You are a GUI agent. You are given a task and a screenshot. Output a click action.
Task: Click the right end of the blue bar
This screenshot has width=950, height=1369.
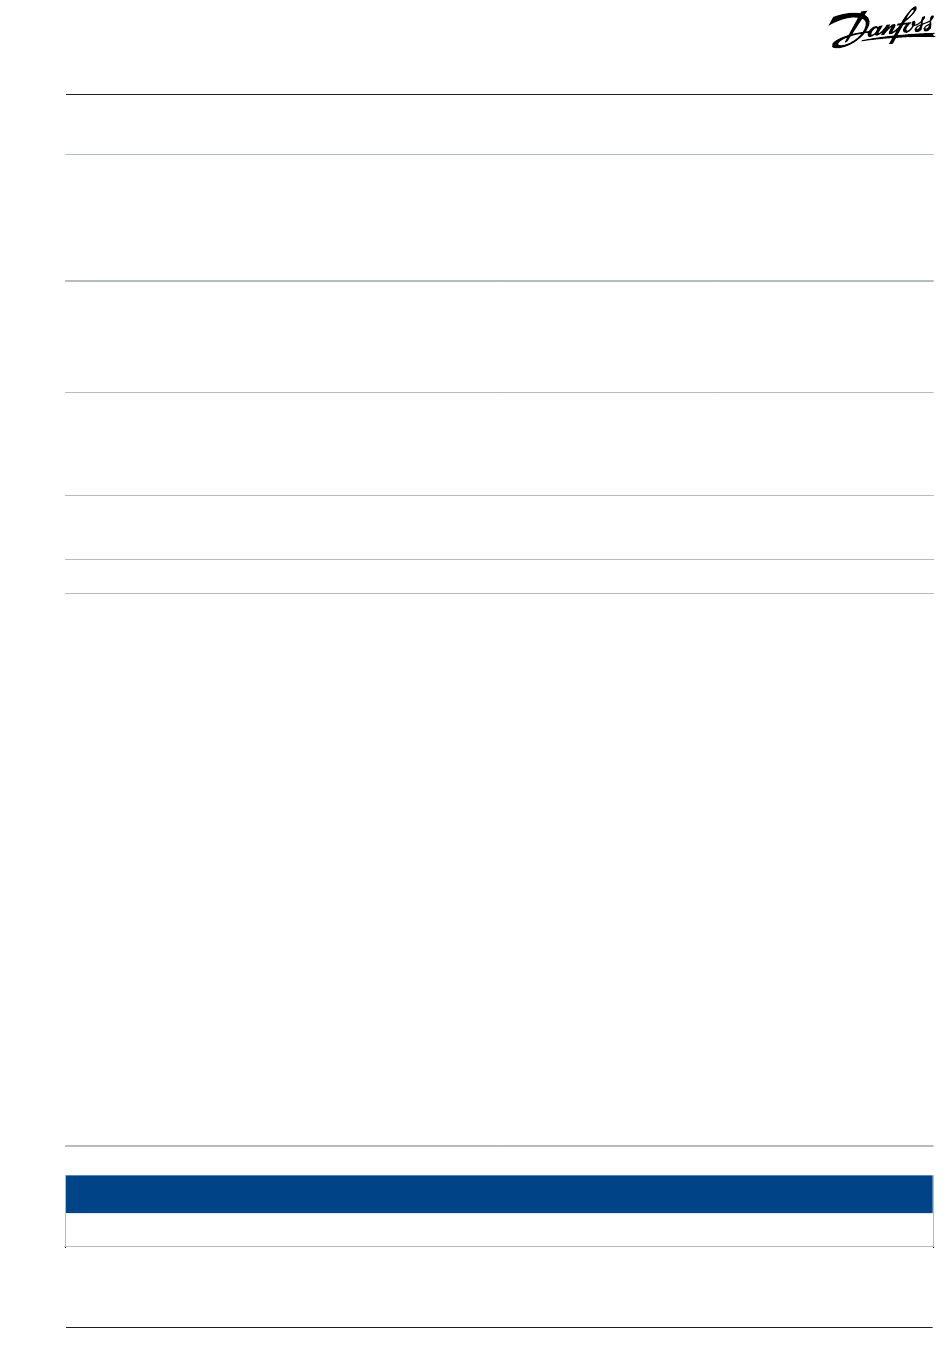(x=923, y=1194)
